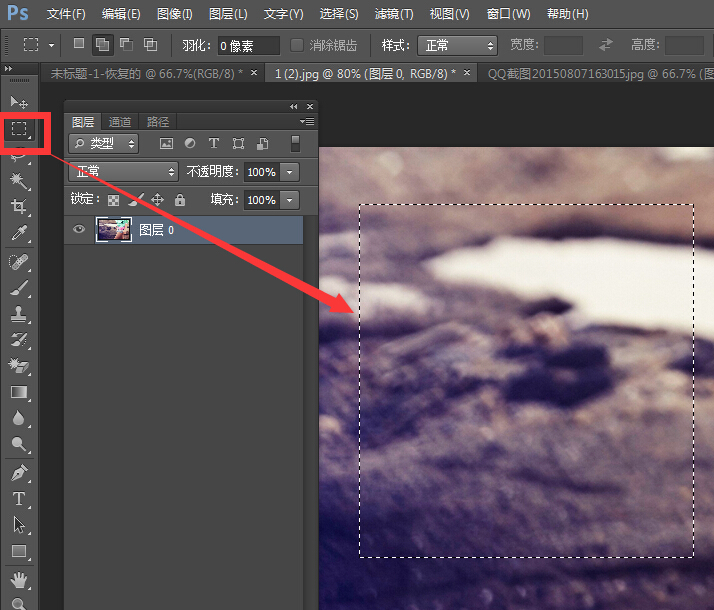Open the 窗口(W) menu
Viewport: 714px width, 610px height.
(508, 14)
